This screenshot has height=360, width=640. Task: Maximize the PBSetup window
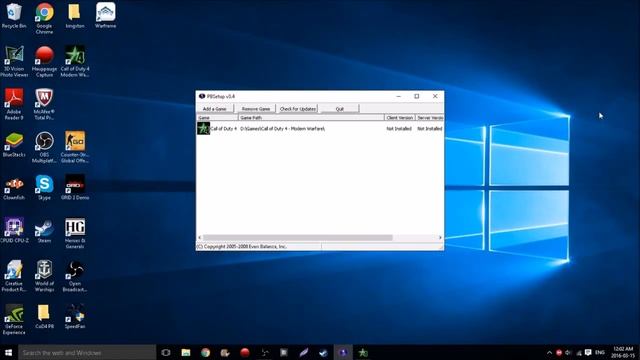coord(417,96)
